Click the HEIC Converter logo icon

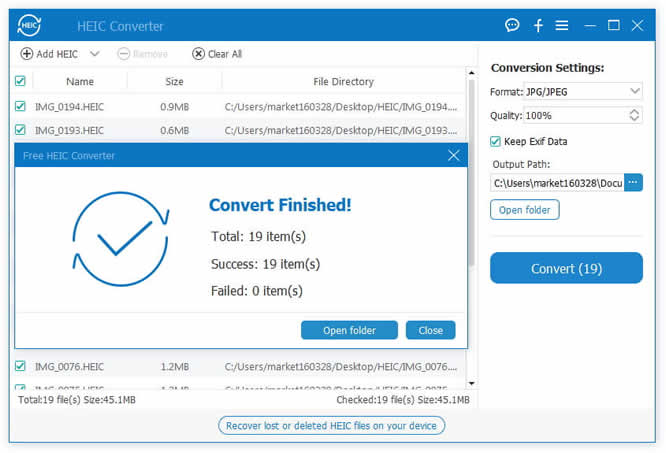[x=29, y=25]
